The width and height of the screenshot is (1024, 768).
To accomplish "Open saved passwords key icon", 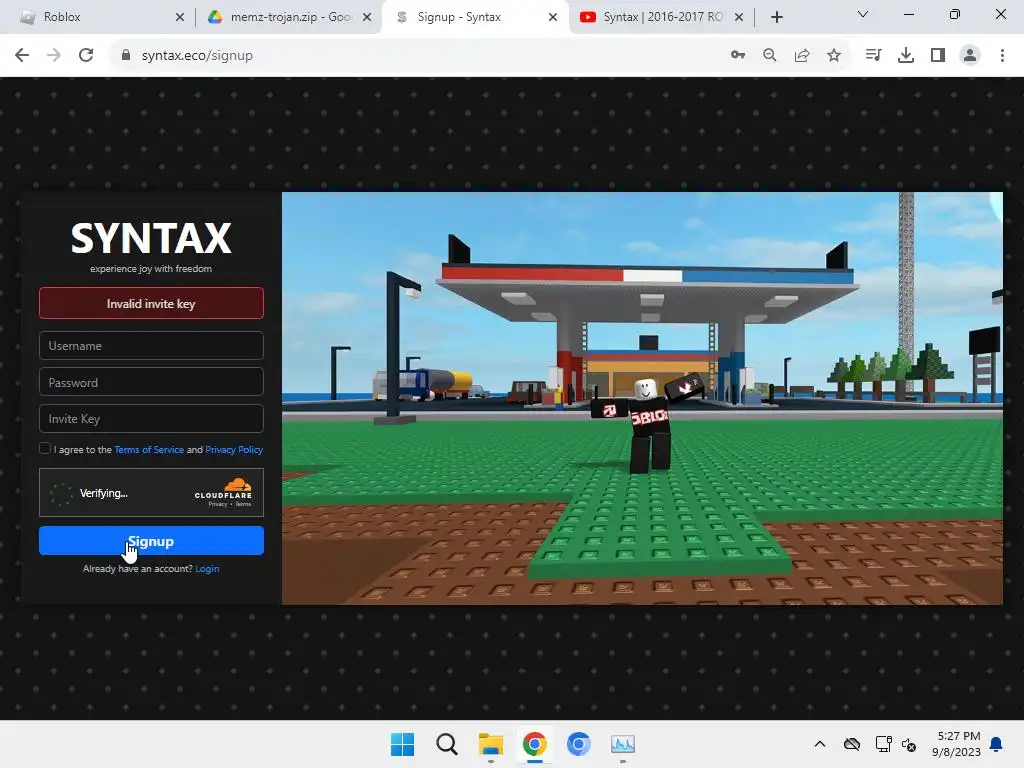I will click(x=738, y=56).
